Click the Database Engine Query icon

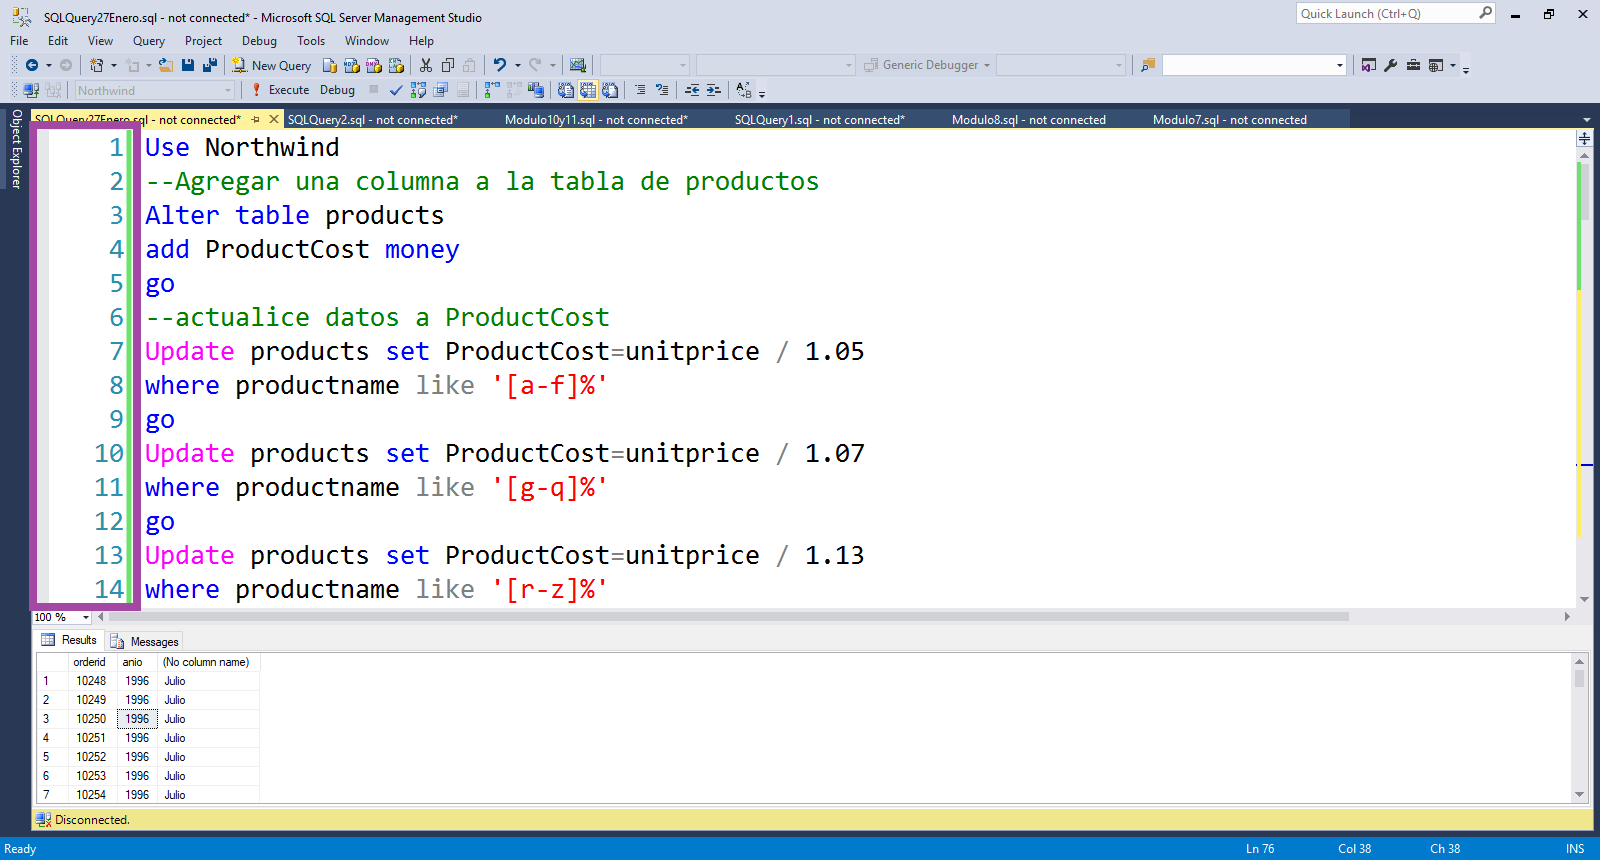(330, 65)
